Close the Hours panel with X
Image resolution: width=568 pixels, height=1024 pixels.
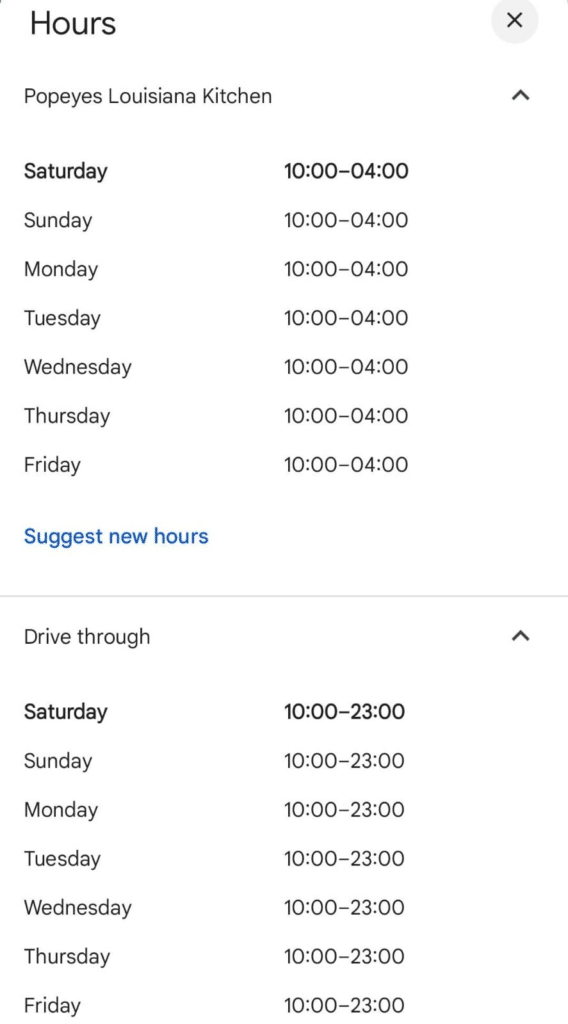point(514,20)
